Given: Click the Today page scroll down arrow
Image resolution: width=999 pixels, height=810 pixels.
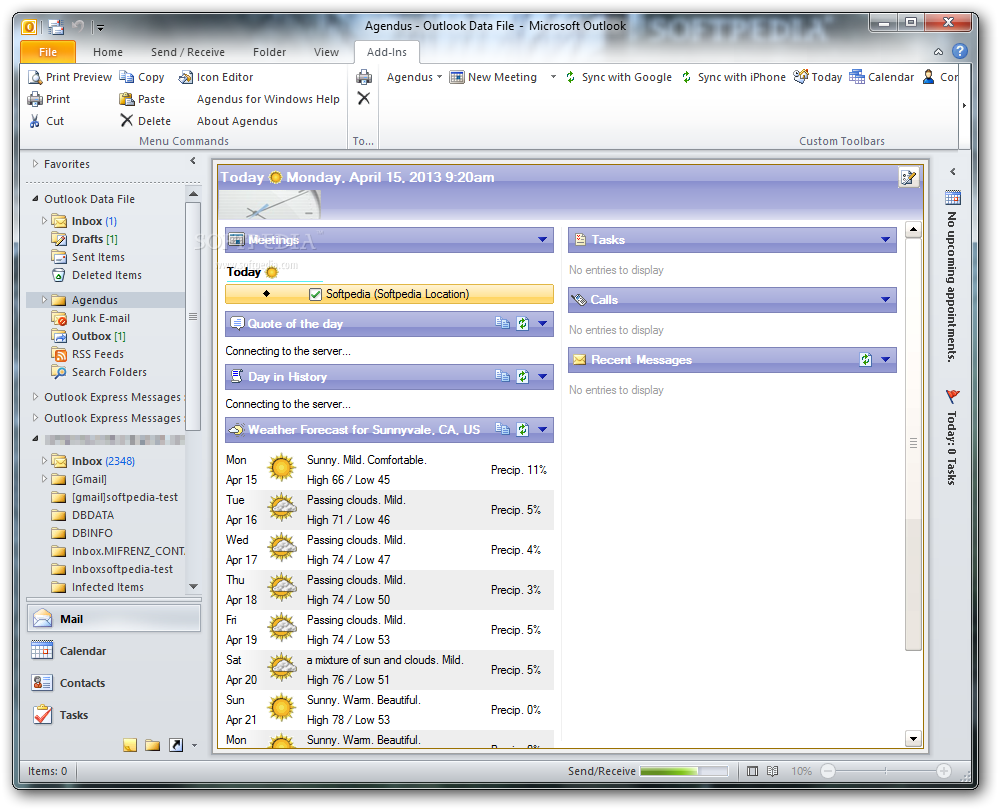Looking at the screenshot, I should click(x=913, y=739).
